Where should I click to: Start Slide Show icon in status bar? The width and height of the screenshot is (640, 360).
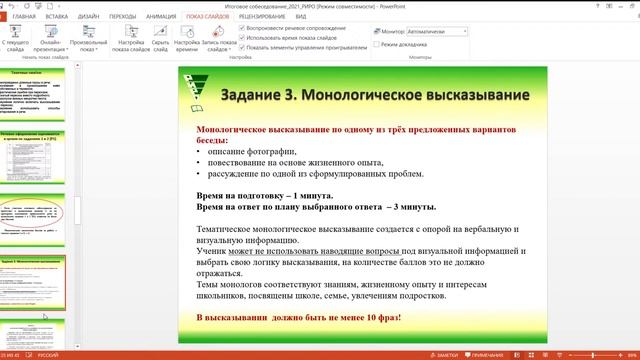coord(560,356)
